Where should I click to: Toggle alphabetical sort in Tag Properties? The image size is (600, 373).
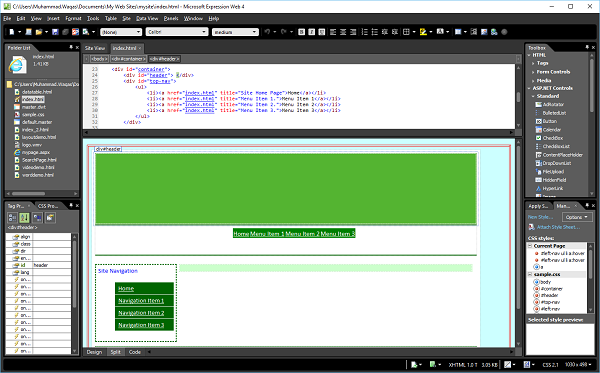click(x=24, y=218)
